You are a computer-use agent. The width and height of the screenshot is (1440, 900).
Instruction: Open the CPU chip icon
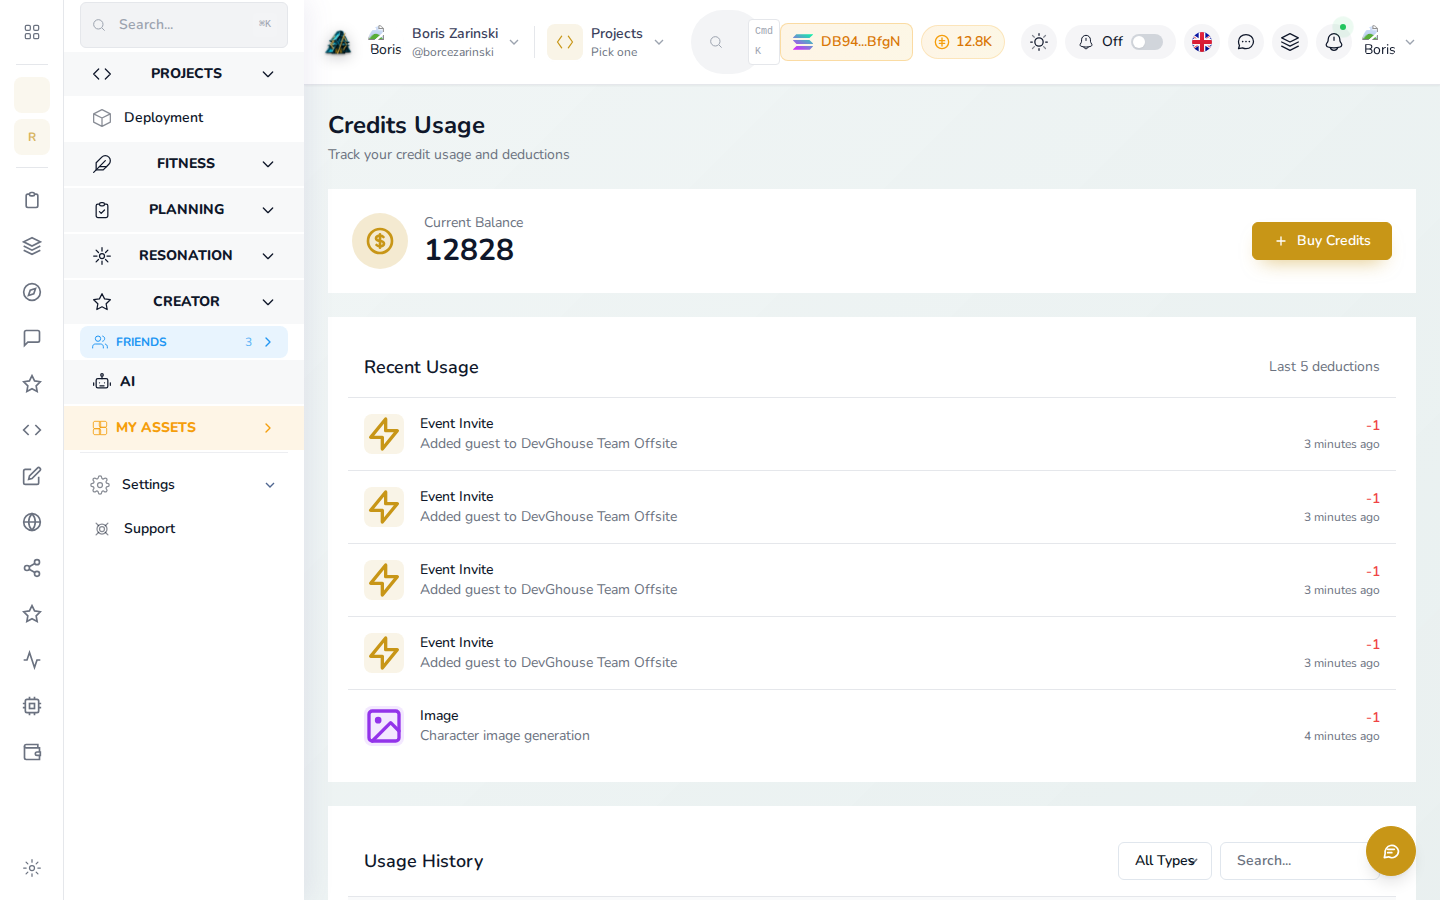click(x=32, y=706)
